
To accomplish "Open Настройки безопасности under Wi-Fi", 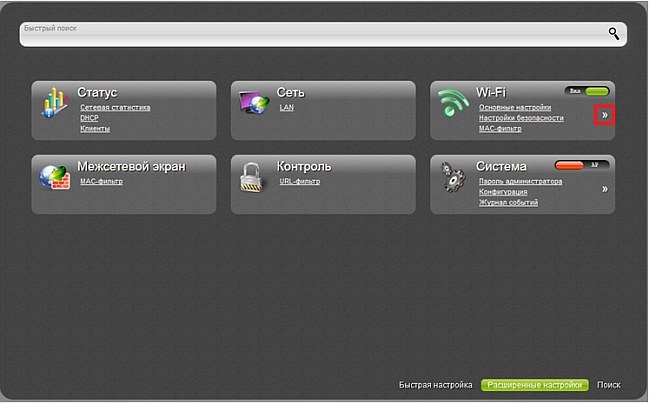I will pyautogui.click(x=521, y=117).
